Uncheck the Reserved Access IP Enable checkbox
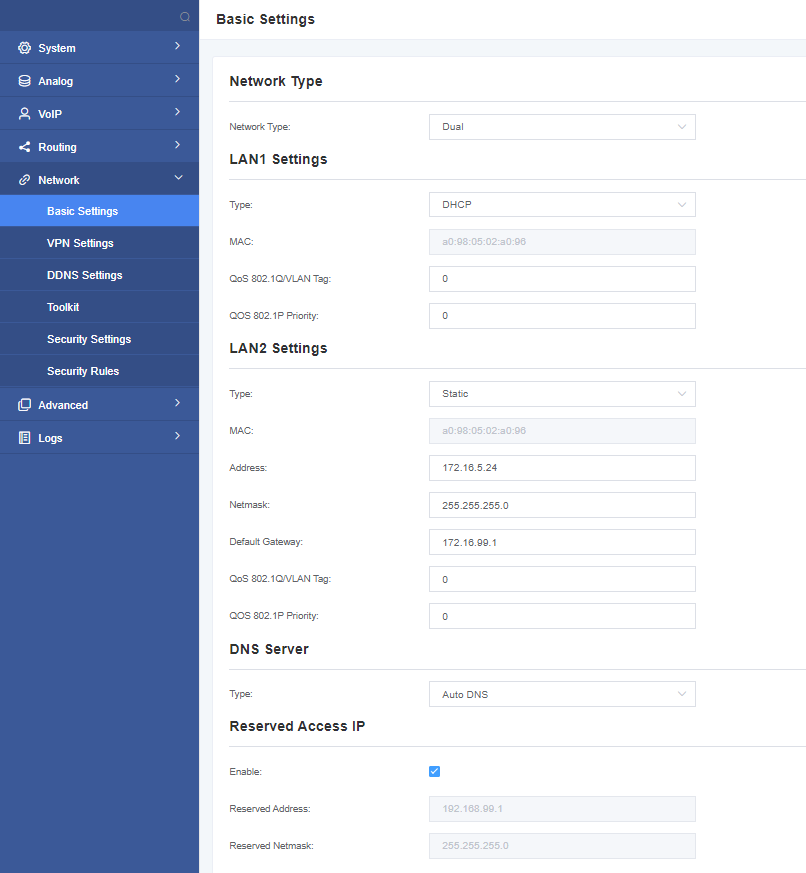 [435, 771]
